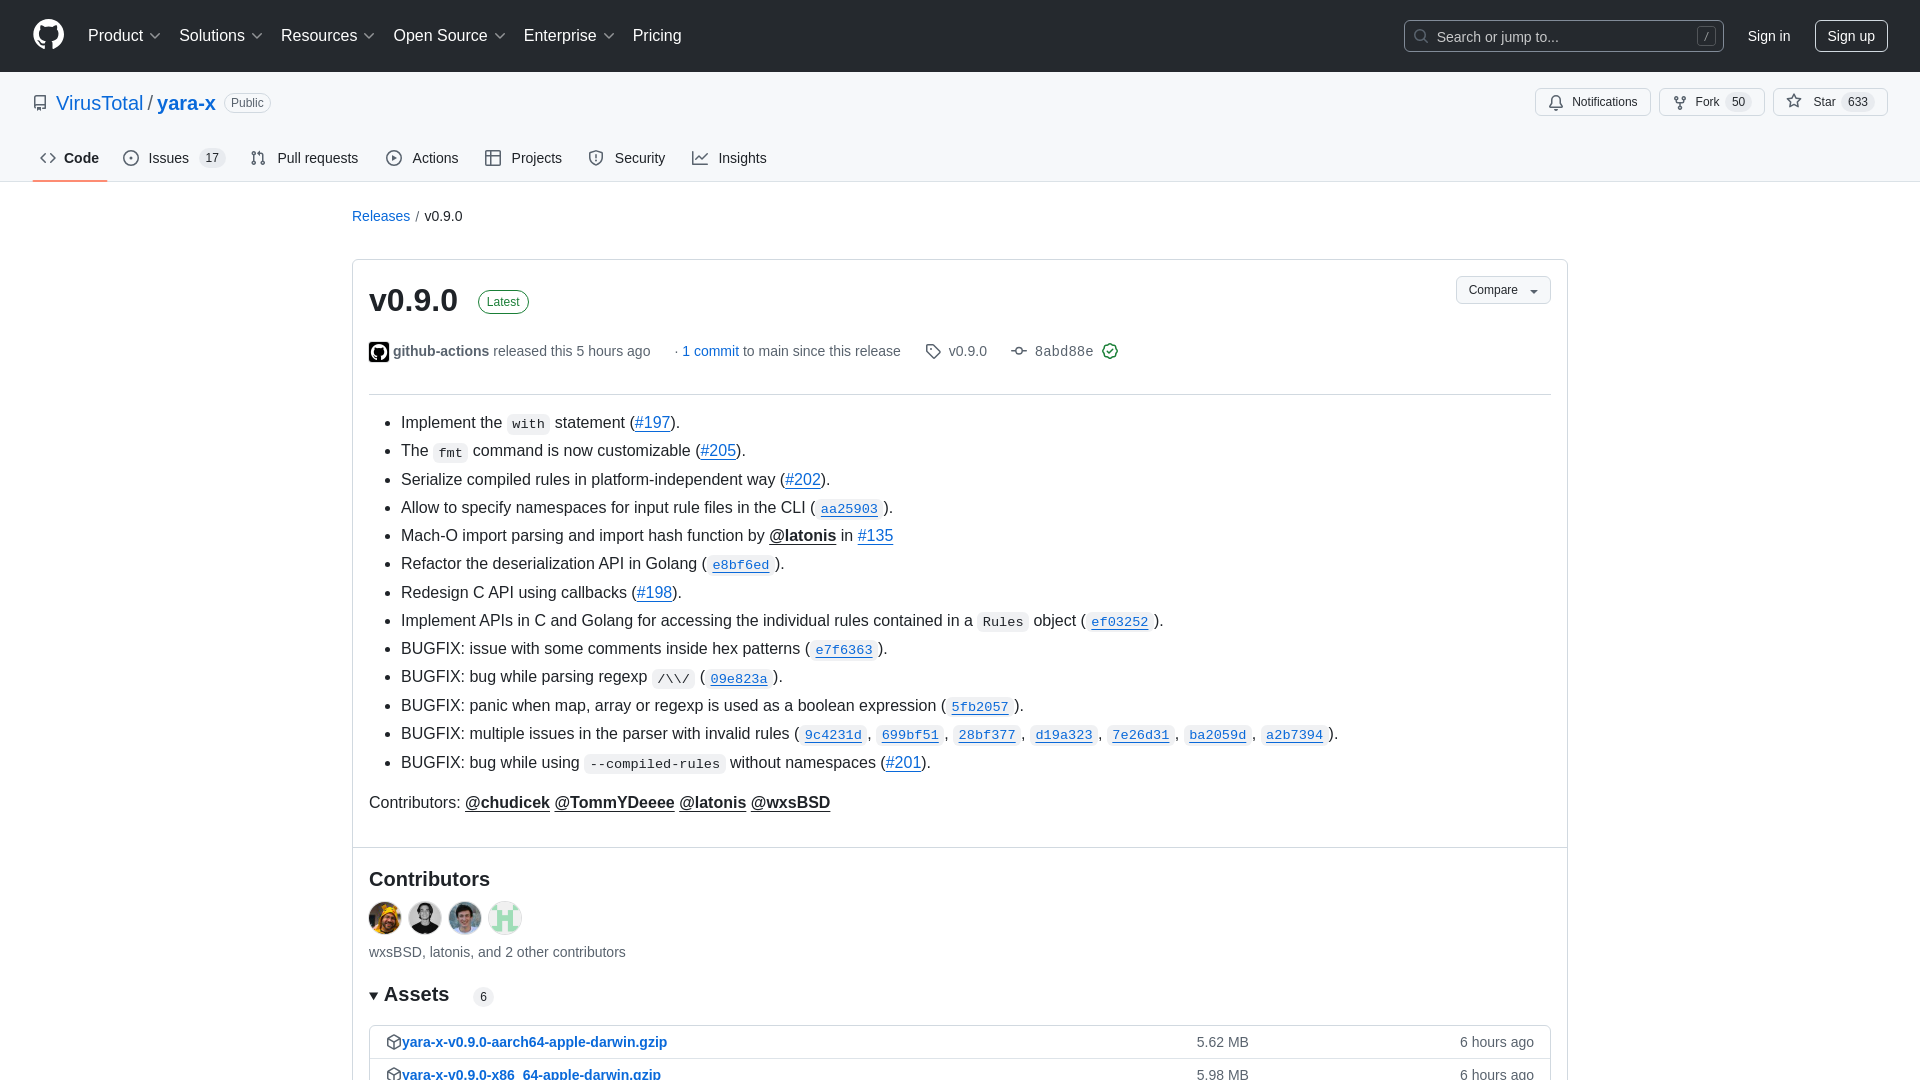Click the repository icon beside VirusTotal
The width and height of the screenshot is (1920, 1080).
pyautogui.click(x=40, y=103)
